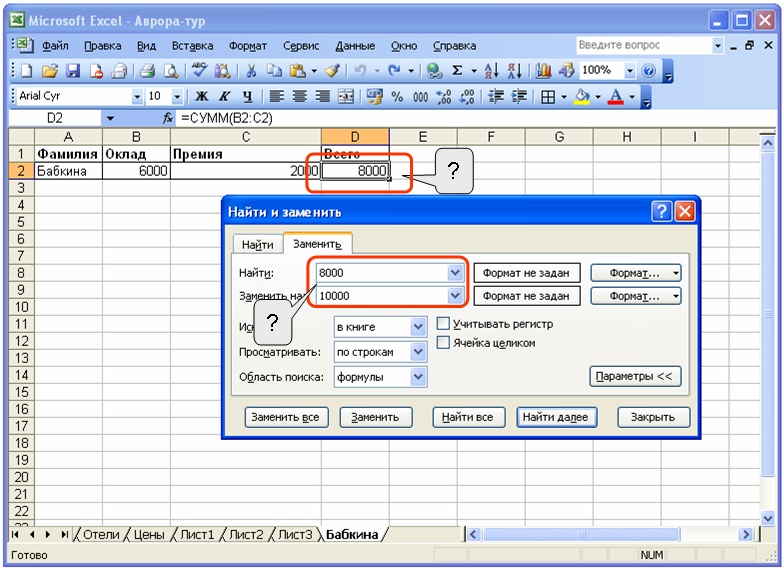This screenshot has height=568, width=784.
Task: Insert a hyperlink with the globe icon
Action: 434,71
